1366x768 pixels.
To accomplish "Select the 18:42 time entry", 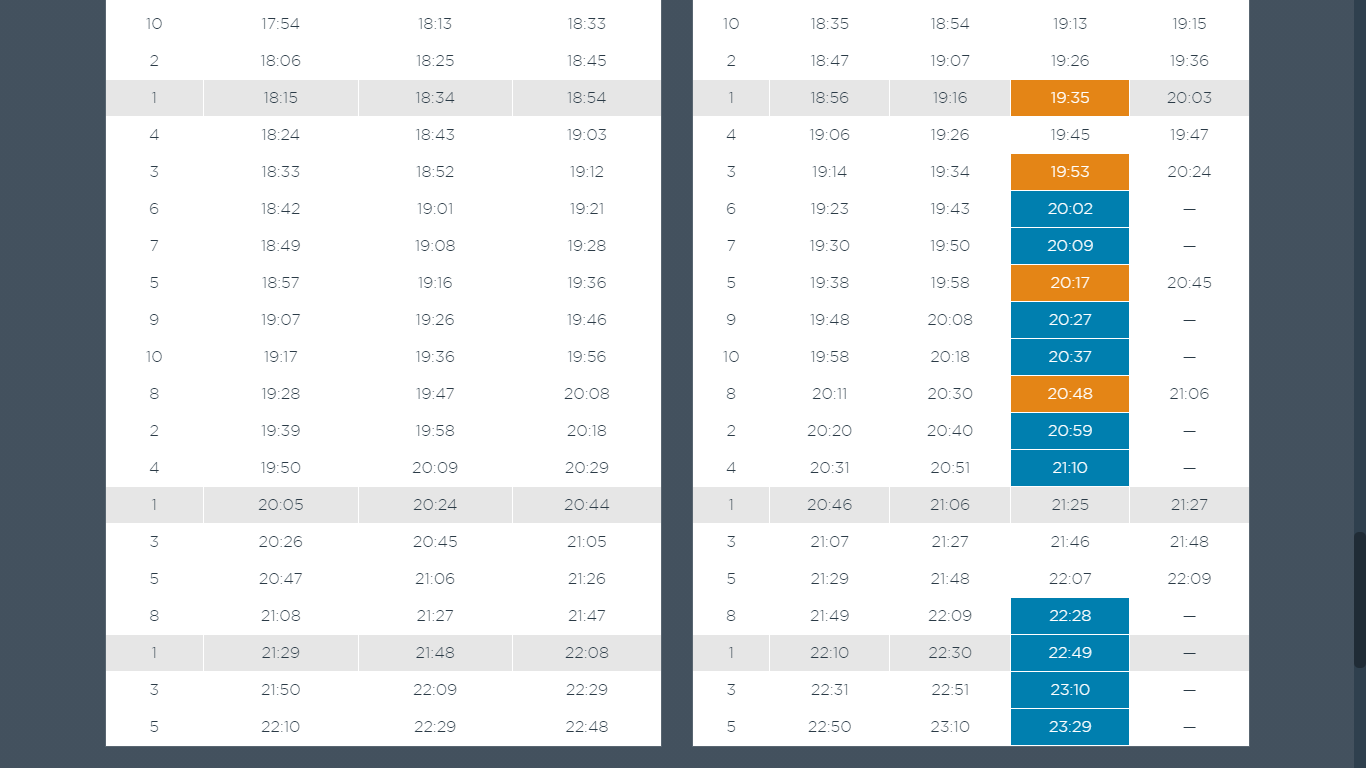I will (x=281, y=209).
